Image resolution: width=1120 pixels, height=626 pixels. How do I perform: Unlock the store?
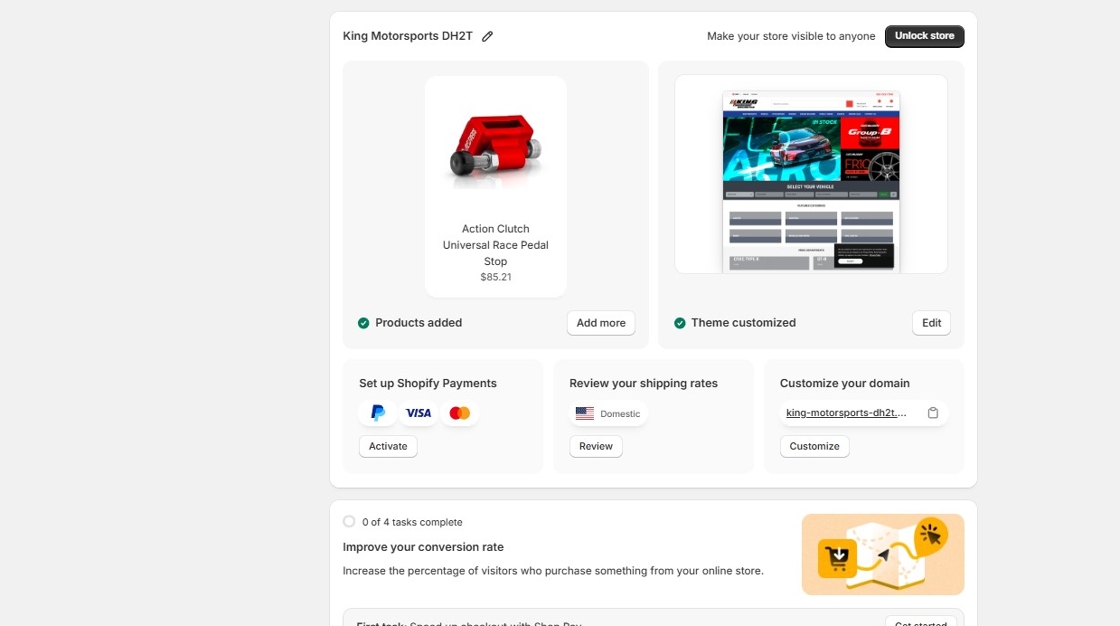[924, 36]
